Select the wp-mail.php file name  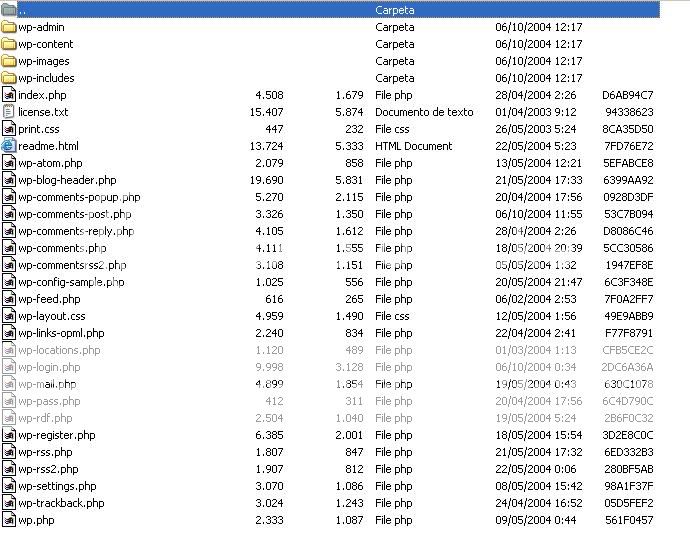tap(47, 384)
